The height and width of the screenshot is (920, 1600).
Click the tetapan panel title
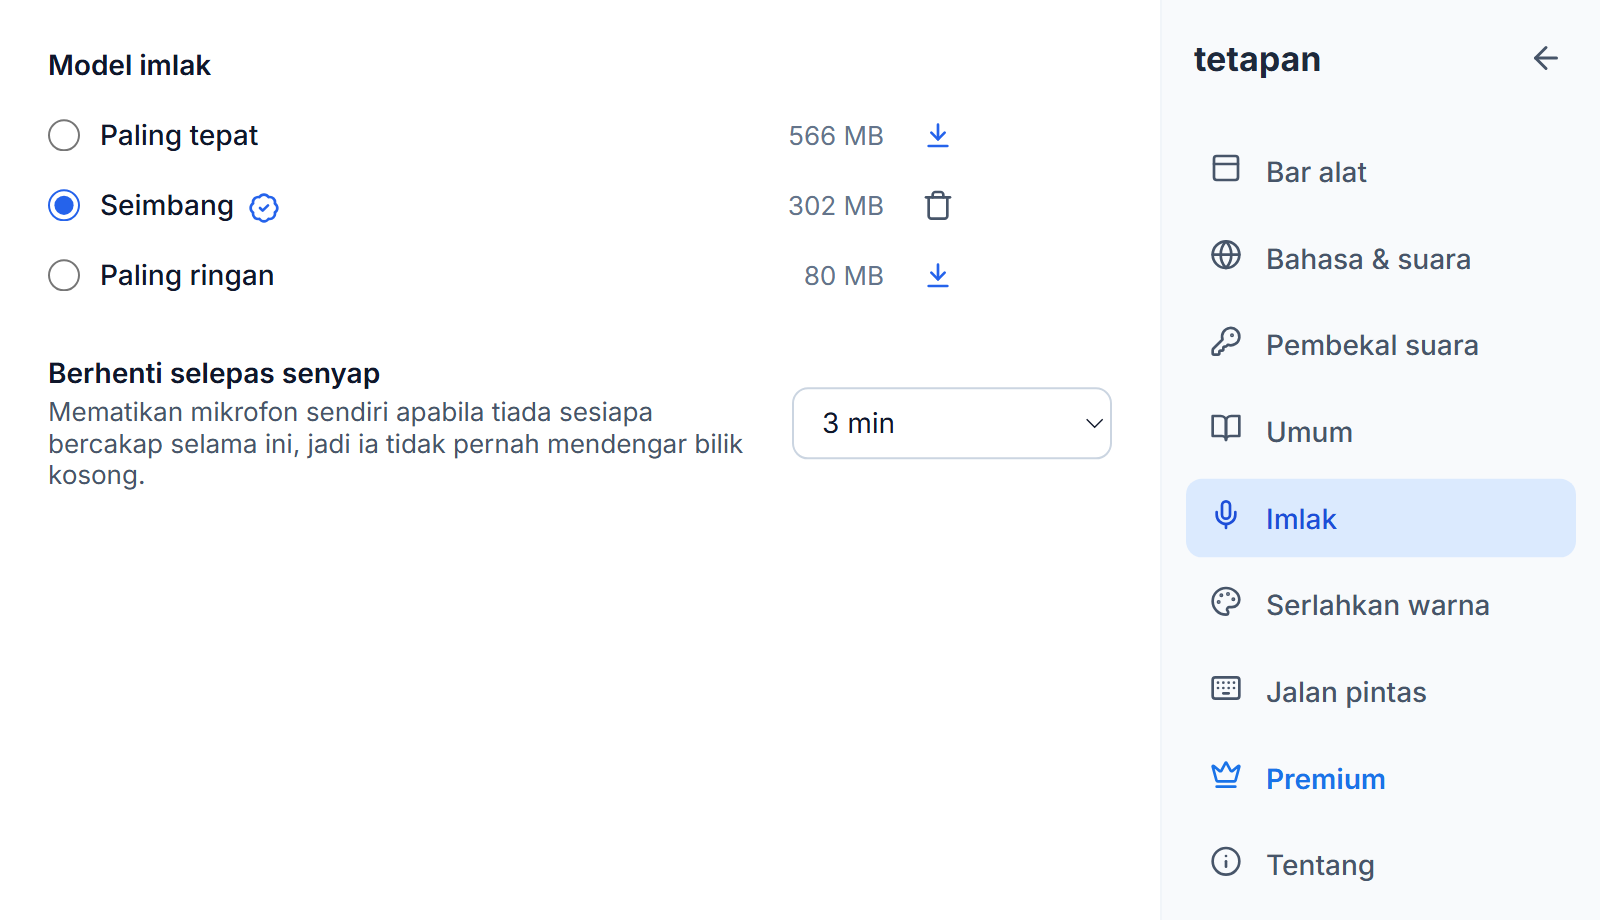click(x=1257, y=60)
